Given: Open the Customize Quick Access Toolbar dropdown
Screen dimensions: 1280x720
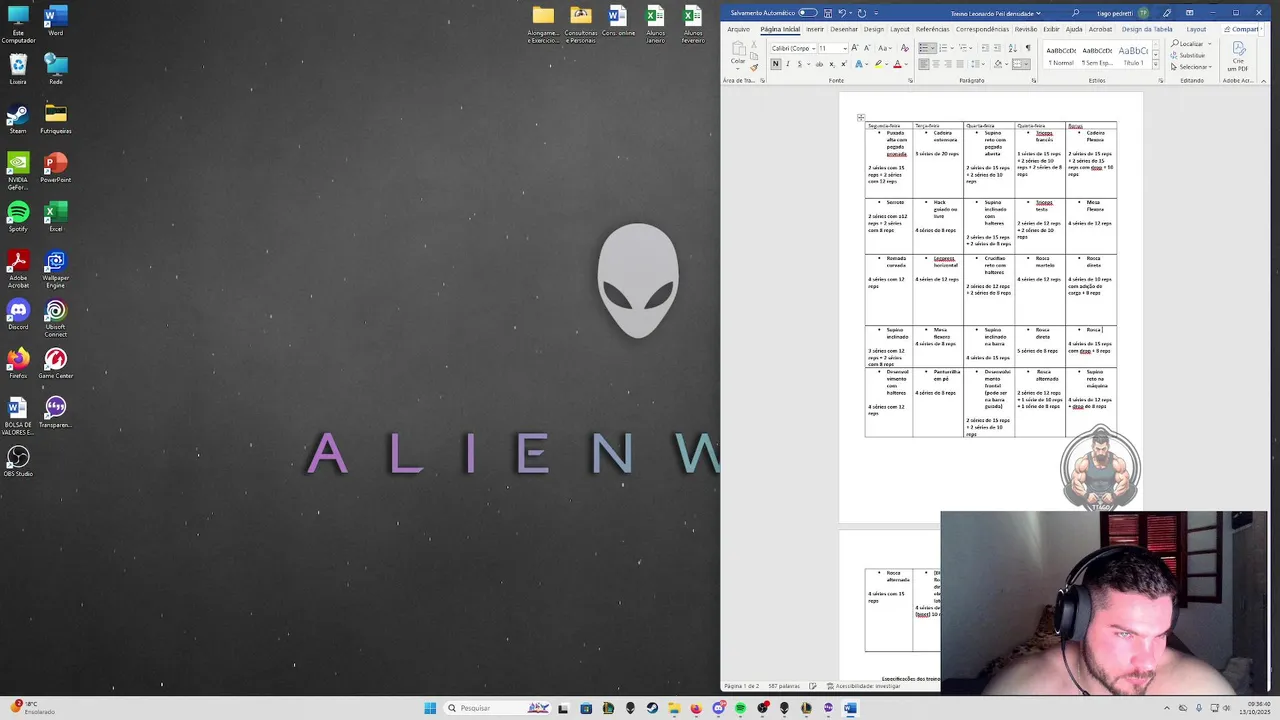Looking at the screenshot, I should [876, 13].
